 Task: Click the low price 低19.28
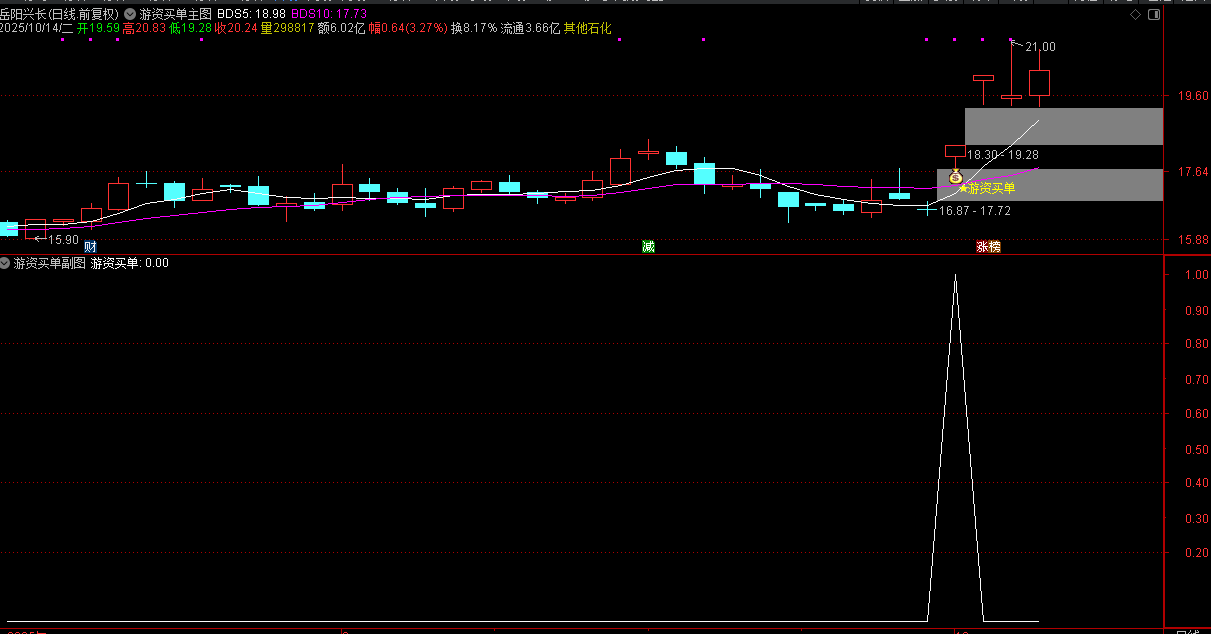190,29
